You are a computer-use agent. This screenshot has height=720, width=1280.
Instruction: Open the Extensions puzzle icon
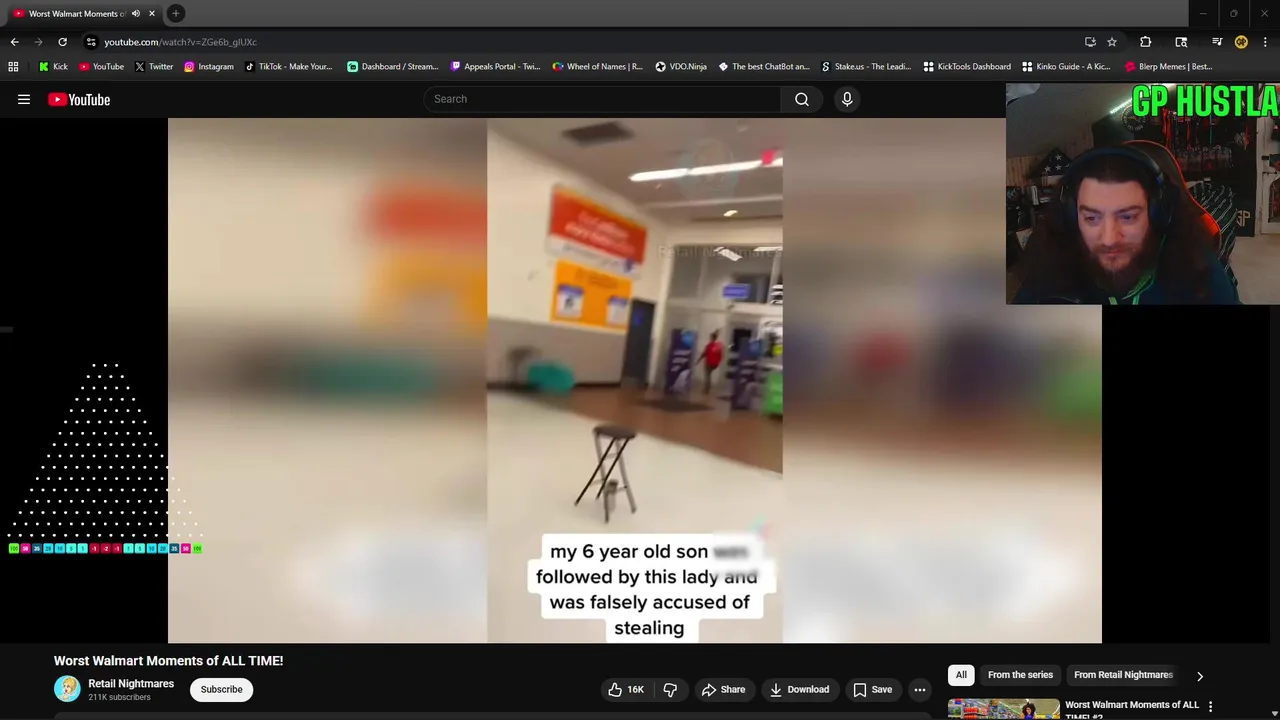1146,42
